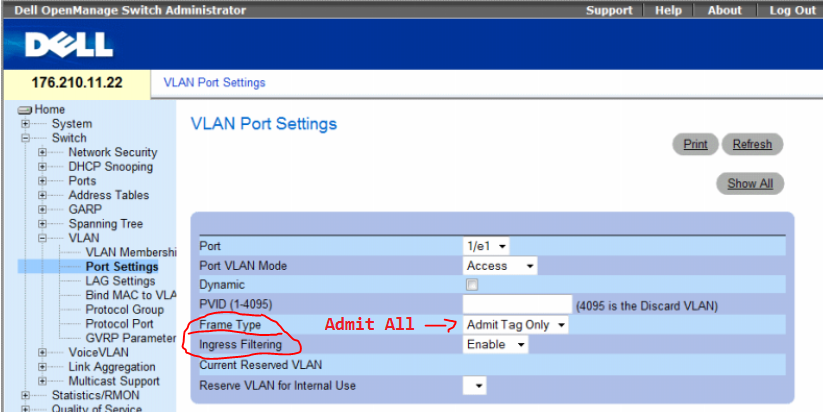The height and width of the screenshot is (412, 823).
Task: Open Protocol Port page
Action: click(x=120, y=324)
